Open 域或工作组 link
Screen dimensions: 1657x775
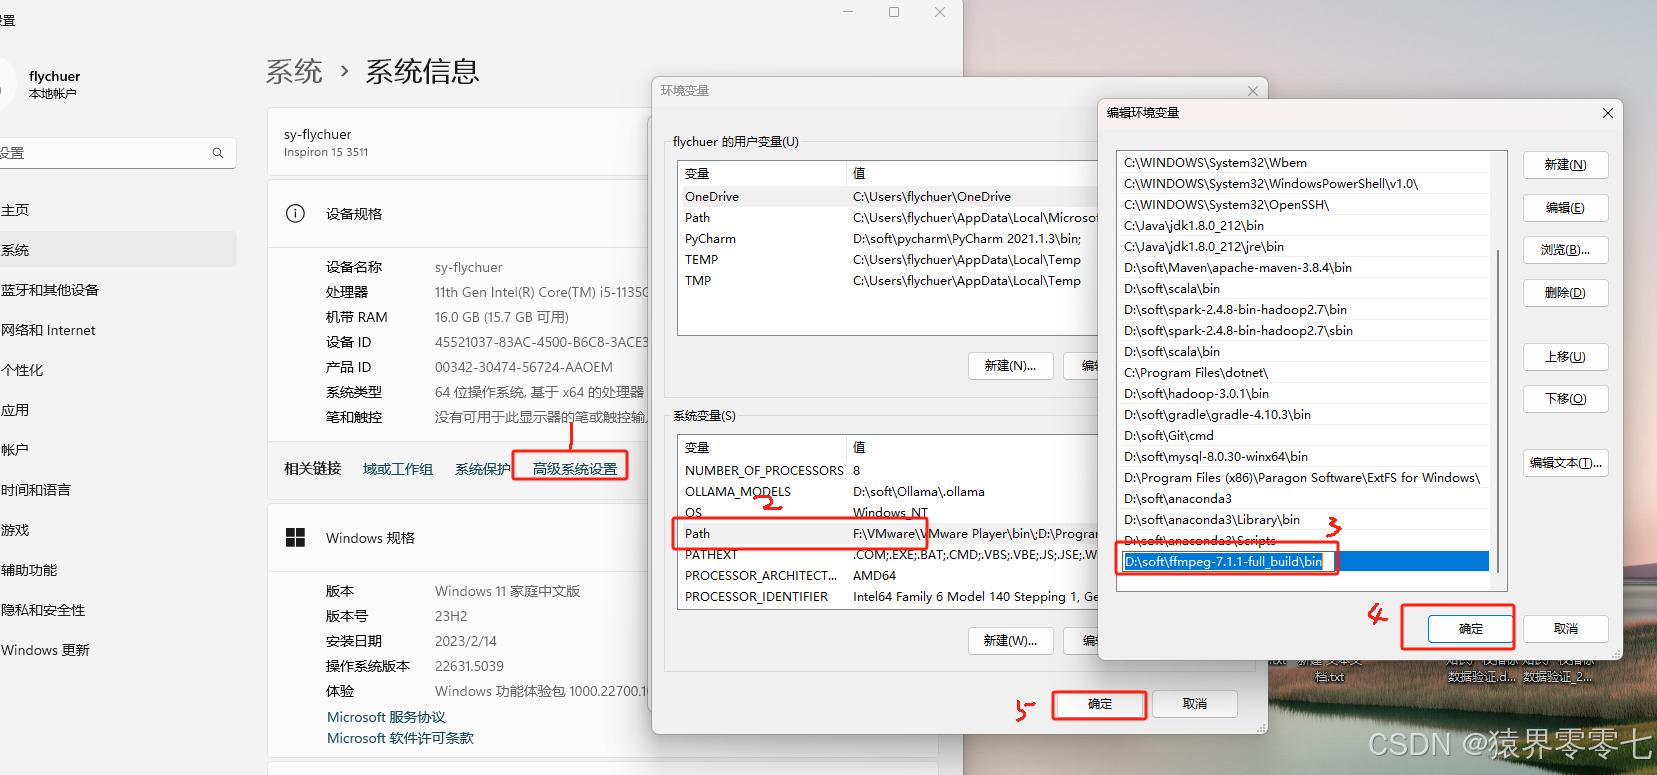click(398, 469)
